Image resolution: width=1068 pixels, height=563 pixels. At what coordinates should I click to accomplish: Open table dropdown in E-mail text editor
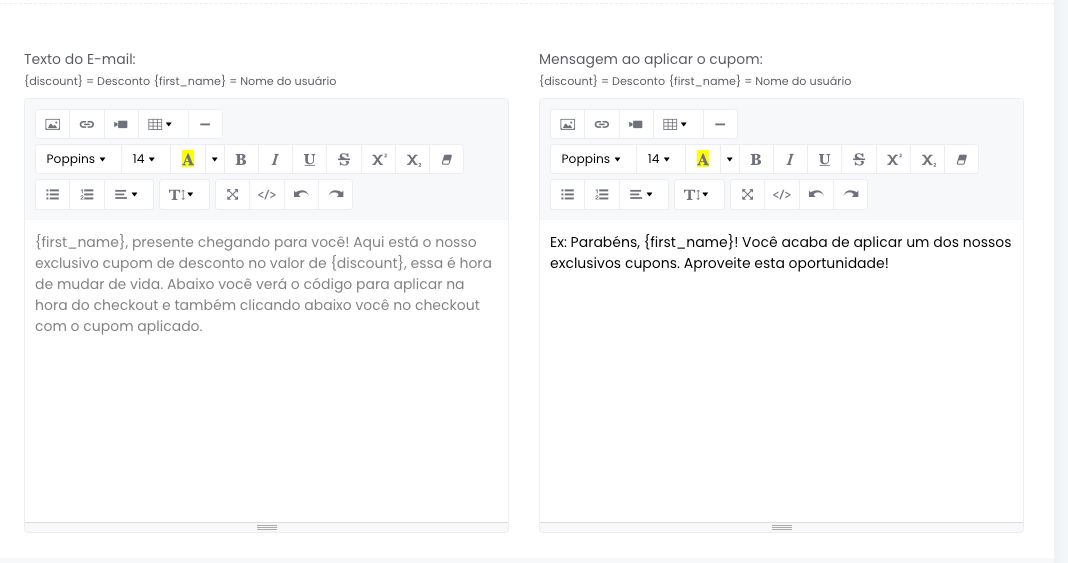coord(160,124)
